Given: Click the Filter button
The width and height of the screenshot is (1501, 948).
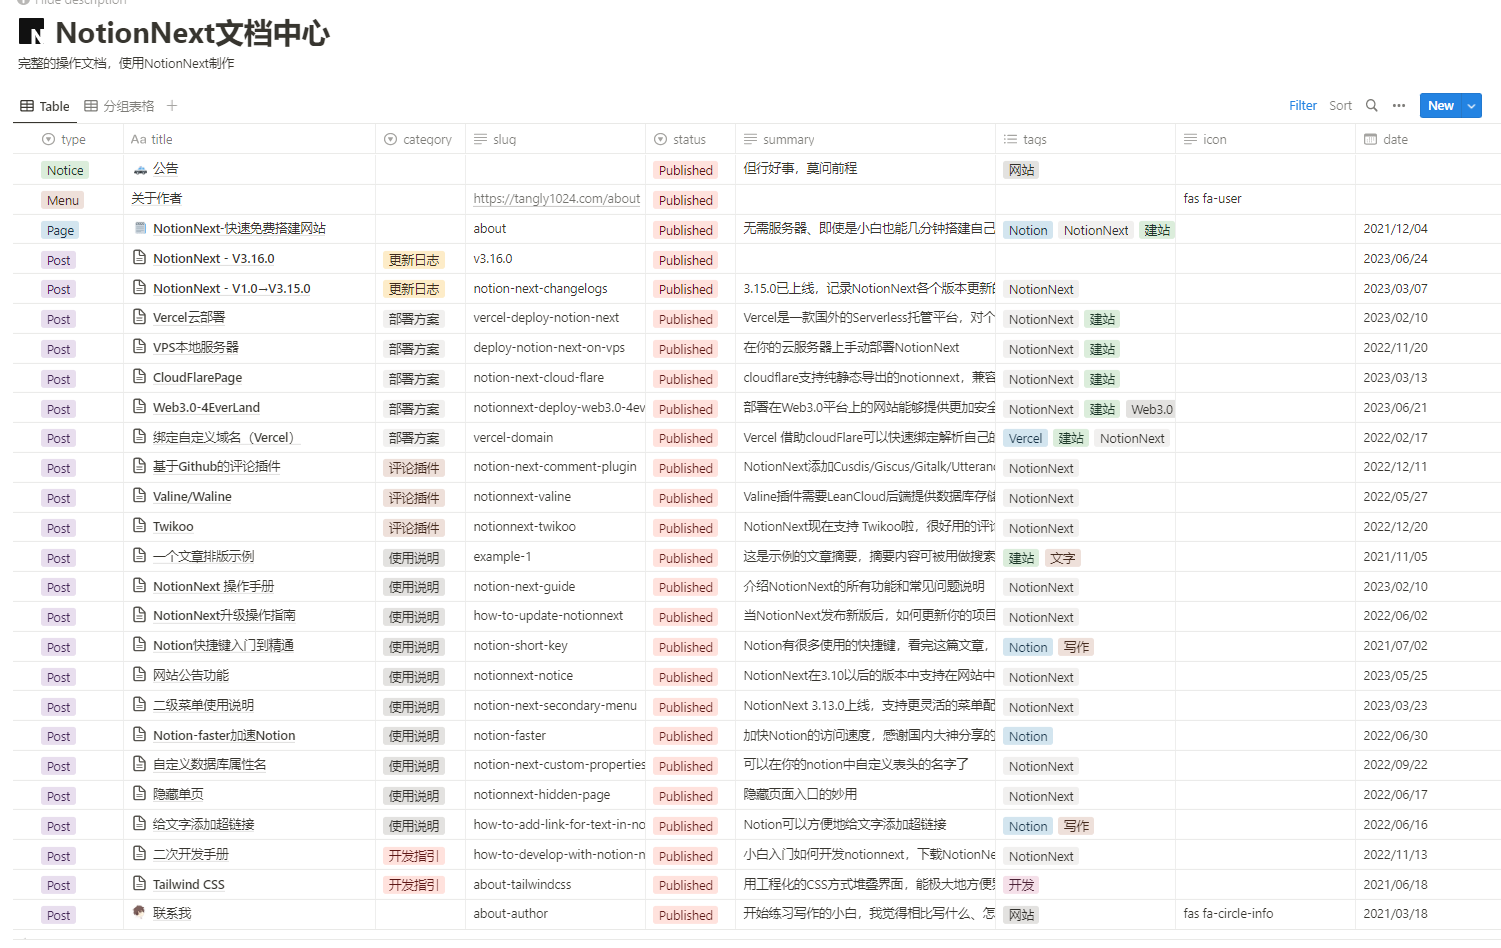Looking at the screenshot, I should [x=1303, y=106].
